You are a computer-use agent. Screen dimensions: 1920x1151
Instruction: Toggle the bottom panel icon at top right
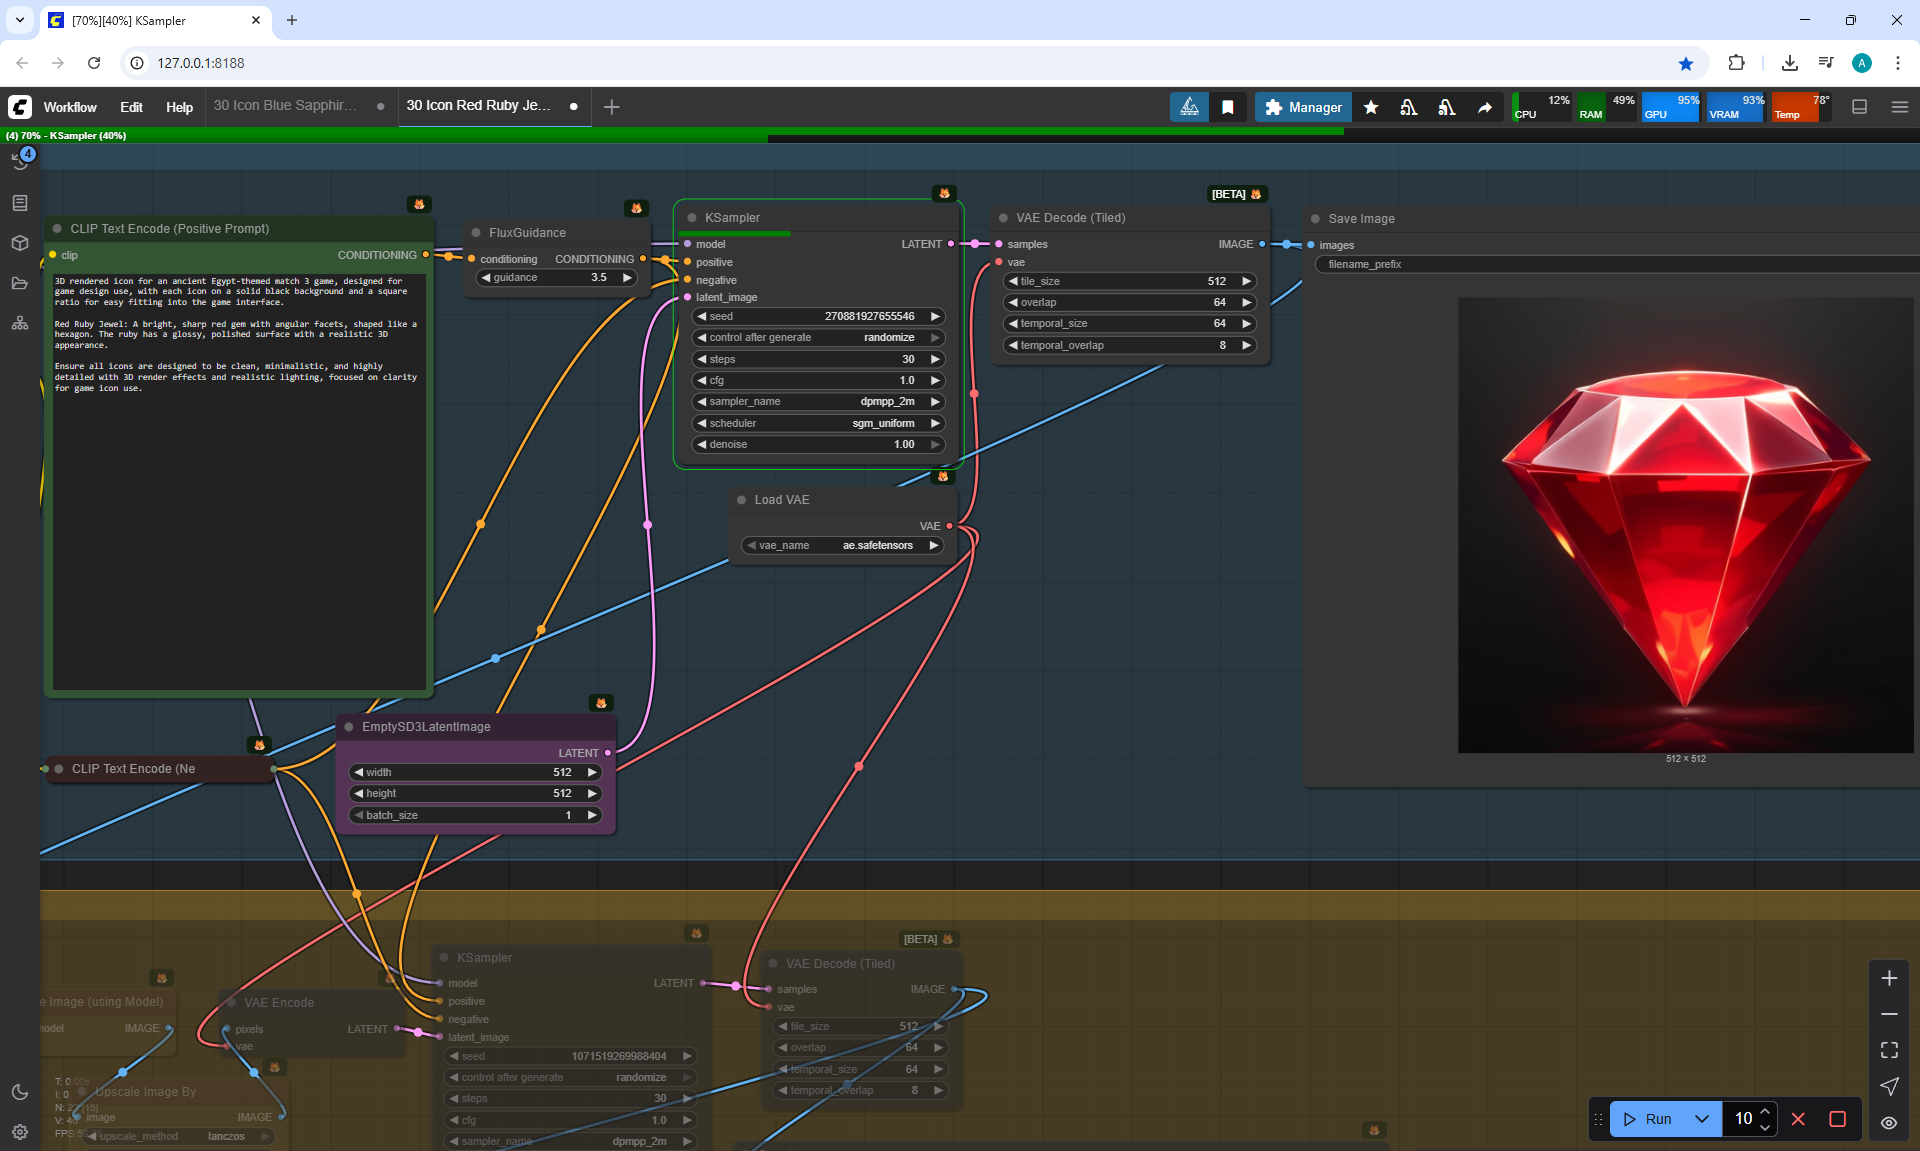pos(1860,107)
